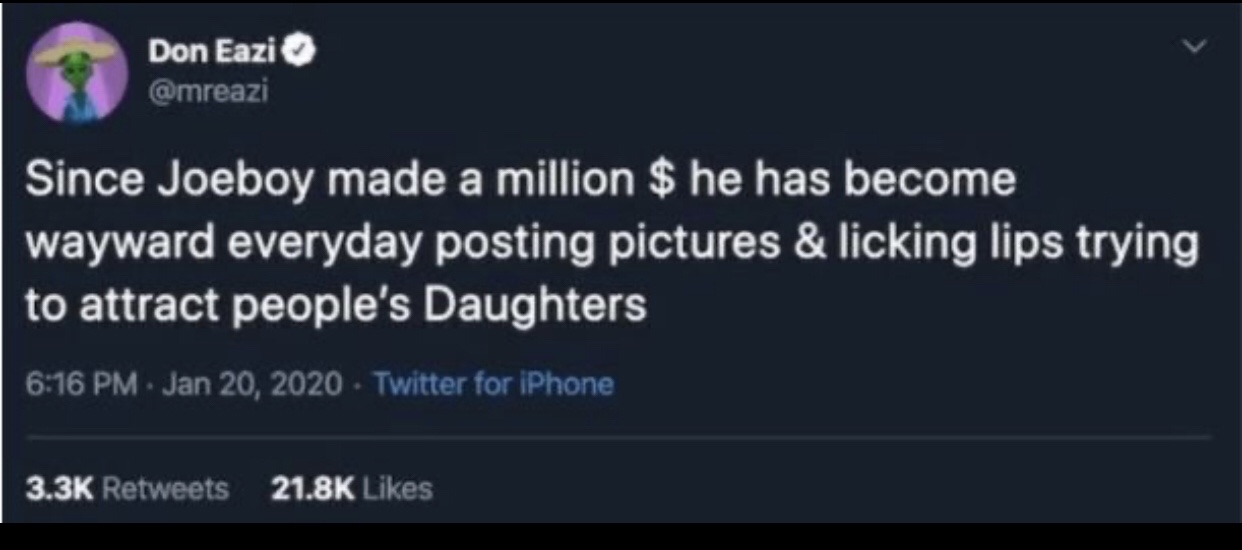Click the Twitter for iPhone source link
The image size is (1242, 550).
[493, 383]
